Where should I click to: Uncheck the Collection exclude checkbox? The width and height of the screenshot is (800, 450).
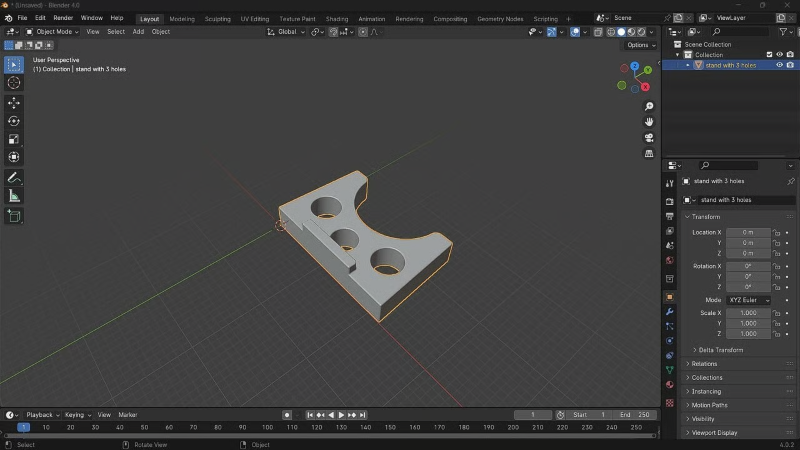point(769,55)
